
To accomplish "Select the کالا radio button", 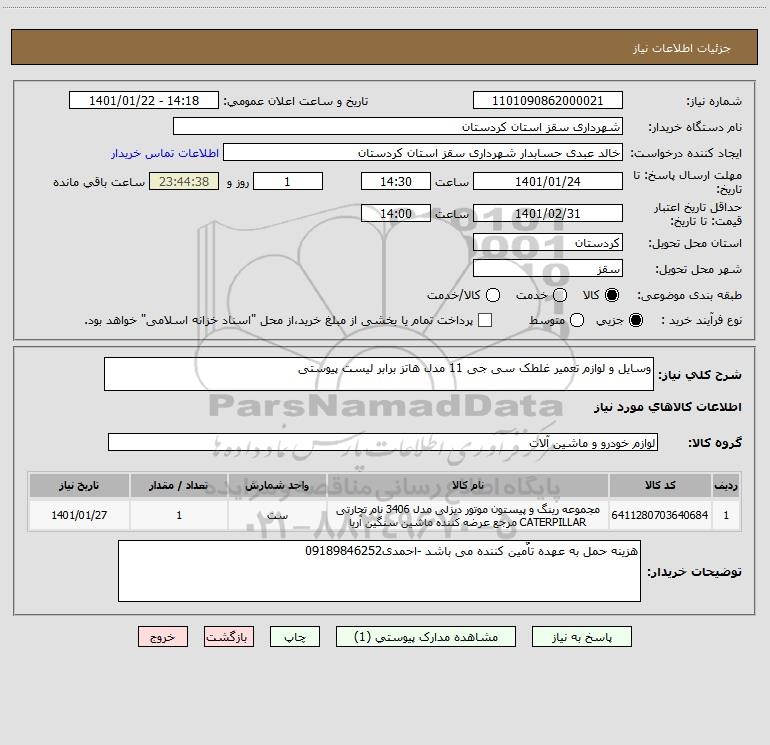I will (x=612, y=295).
